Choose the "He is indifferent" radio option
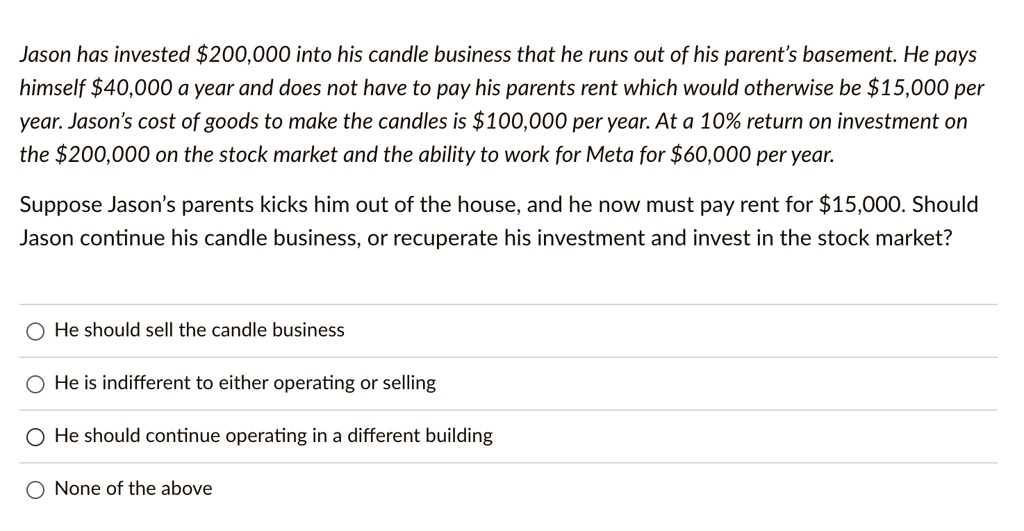This screenshot has width=1024, height=531. pyautogui.click(x=35, y=385)
